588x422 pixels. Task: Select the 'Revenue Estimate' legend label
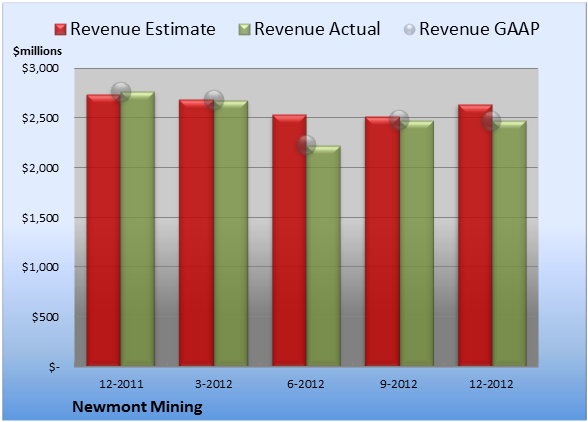click(x=143, y=29)
